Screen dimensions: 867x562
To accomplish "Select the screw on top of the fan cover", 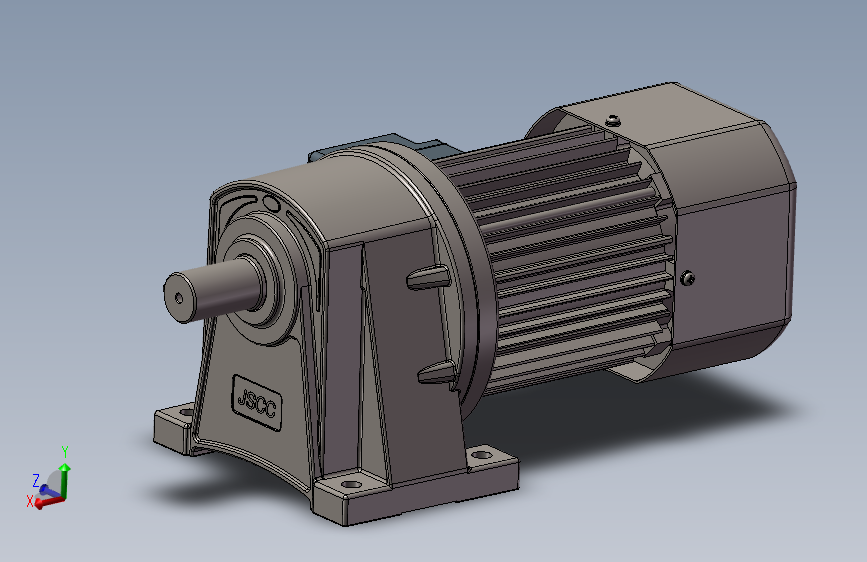I will pos(613,119).
